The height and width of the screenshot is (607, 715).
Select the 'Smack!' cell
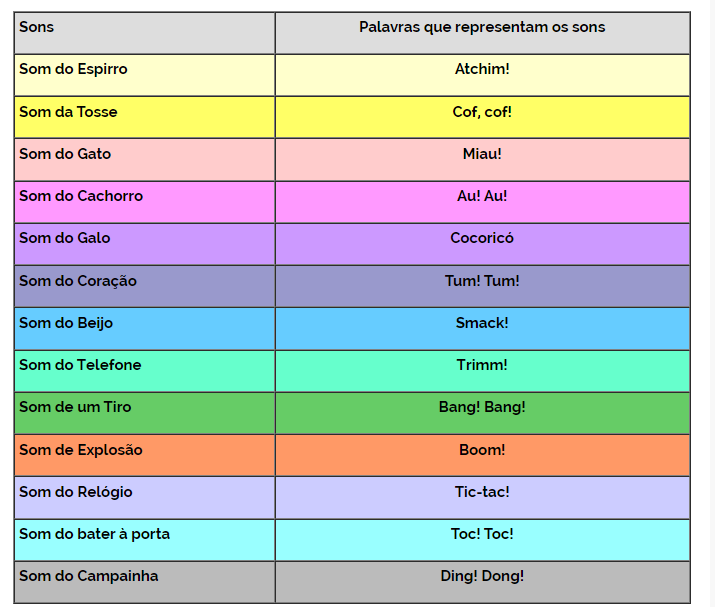(482, 329)
